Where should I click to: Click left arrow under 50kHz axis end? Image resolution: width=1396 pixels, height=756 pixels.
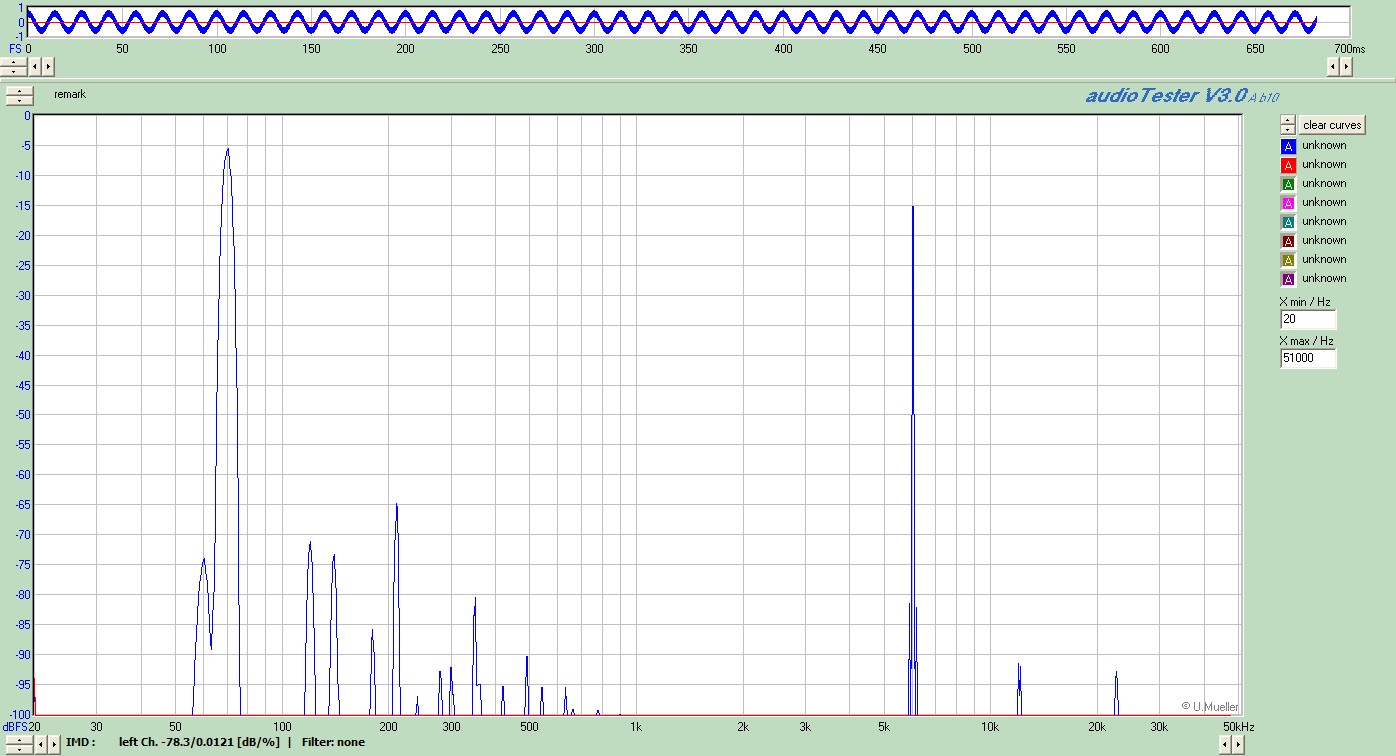coord(1224,744)
